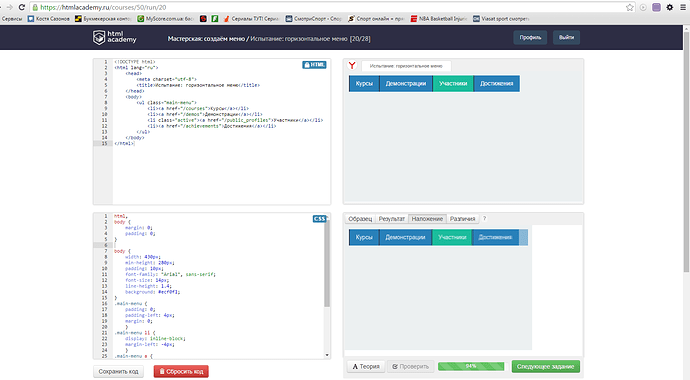Select the preview page title tab
This screenshot has height=380, width=690.
(406, 66)
